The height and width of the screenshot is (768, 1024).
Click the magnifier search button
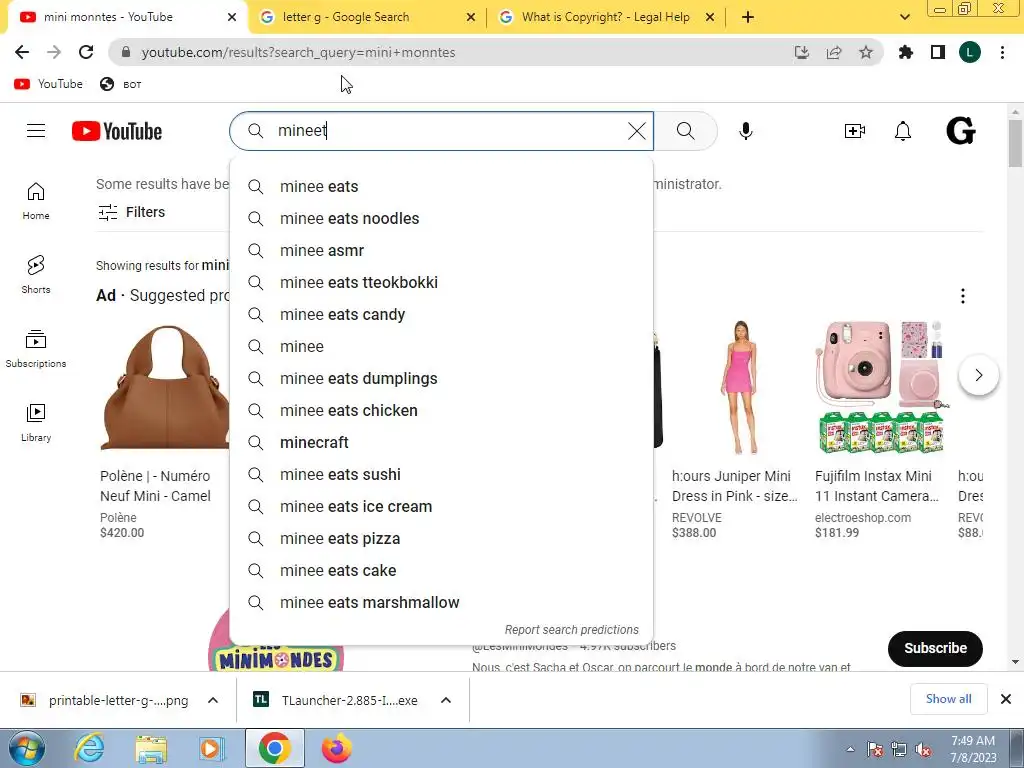[x=686, y=131]
